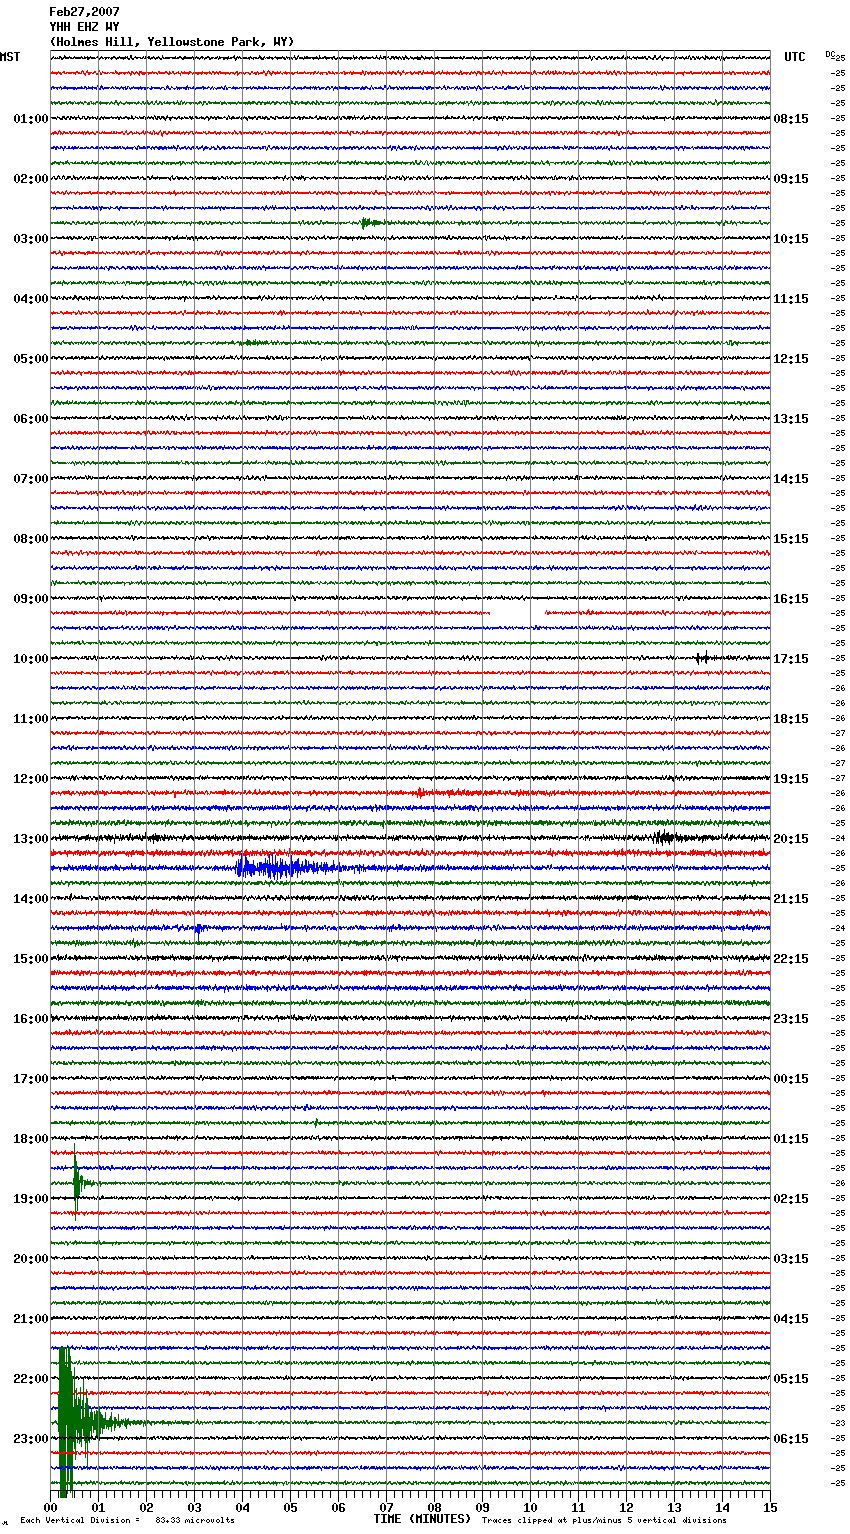The width and height of the screenshot is (850, 1534).
Task: Select the 21:00 MST hour label
Action: [x=31, y=1319]
